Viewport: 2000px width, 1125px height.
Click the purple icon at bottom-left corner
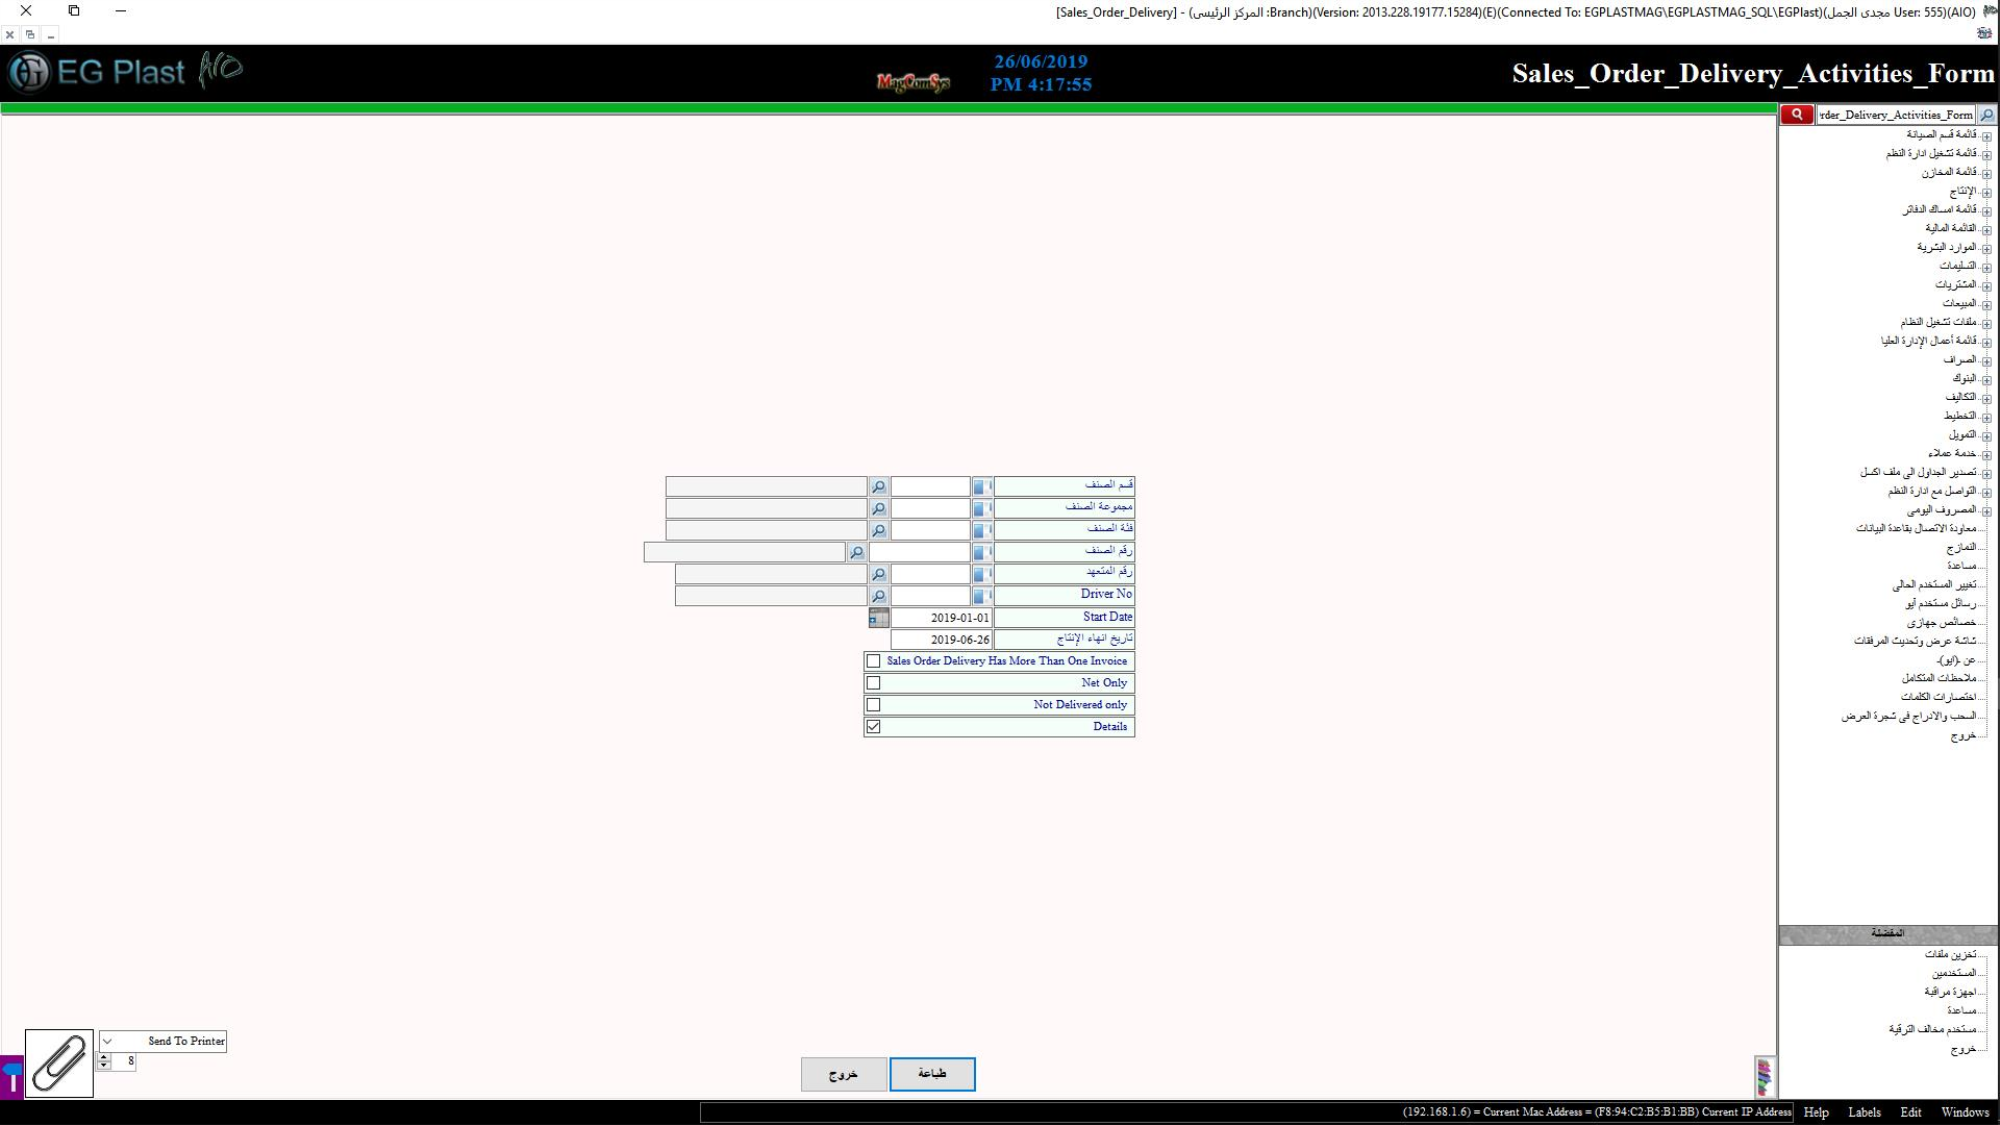[12, 1078]
